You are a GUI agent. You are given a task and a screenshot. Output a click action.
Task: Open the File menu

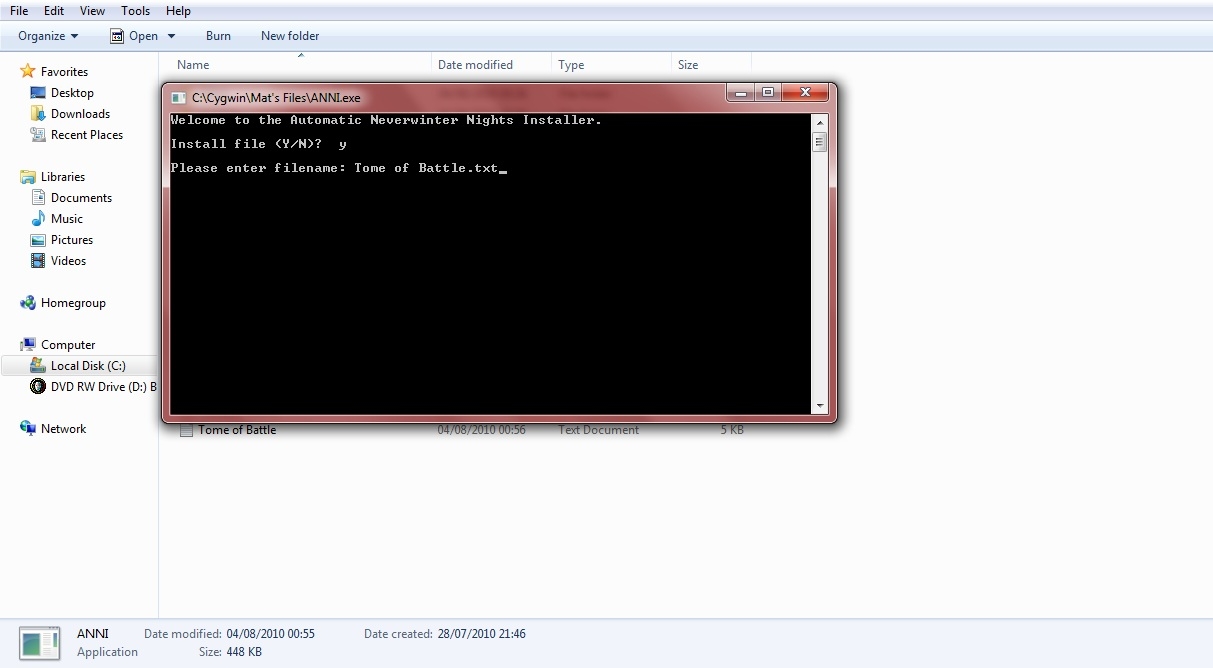[x=19, y=11]
